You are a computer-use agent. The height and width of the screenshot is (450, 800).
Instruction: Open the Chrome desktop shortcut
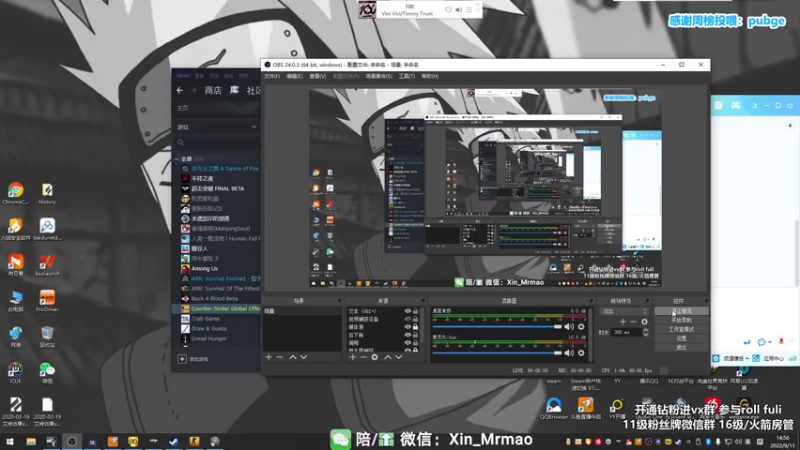(15, 193)
